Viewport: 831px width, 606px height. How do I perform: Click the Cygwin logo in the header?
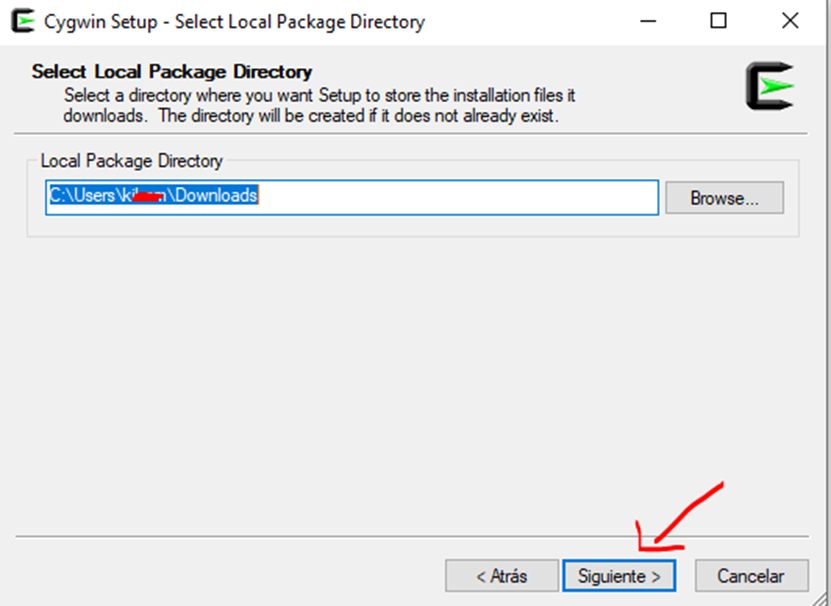769,87
